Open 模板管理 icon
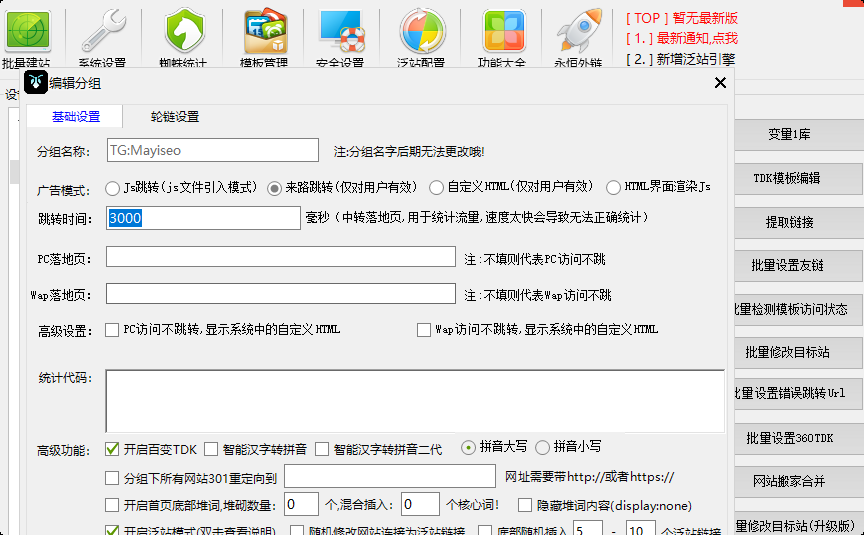This screenshot has height=535, width=864. tap(265, 31)
